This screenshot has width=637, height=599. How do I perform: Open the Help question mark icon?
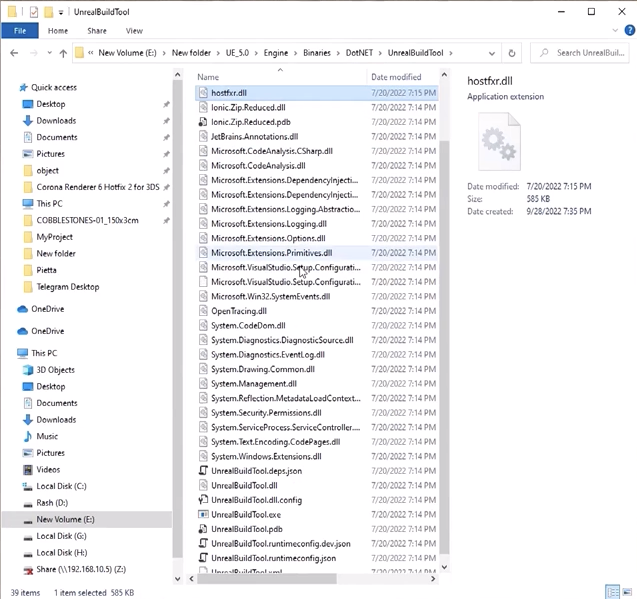[x=630, y=30]
